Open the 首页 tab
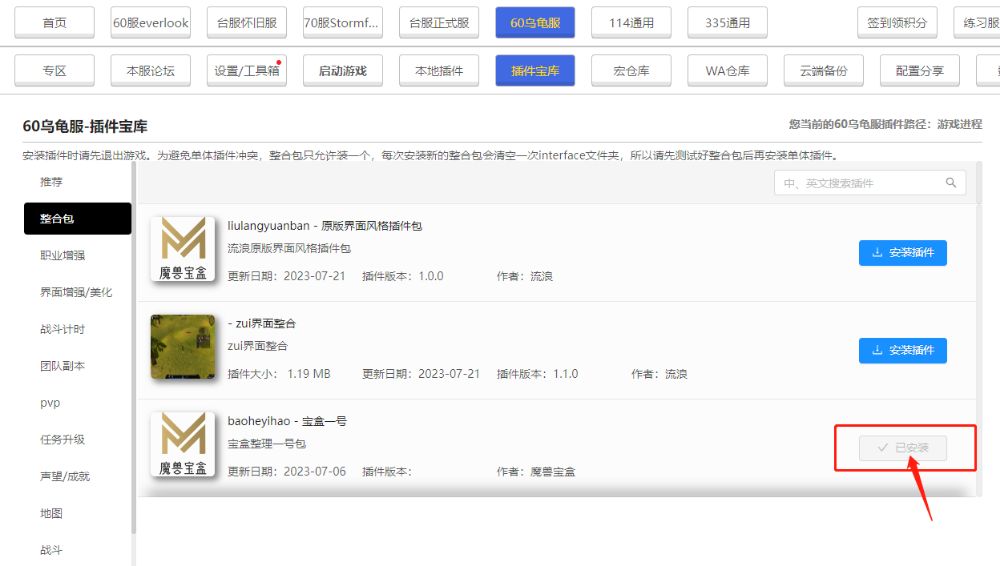This screenshot has width=1000, height=566. 54,23
